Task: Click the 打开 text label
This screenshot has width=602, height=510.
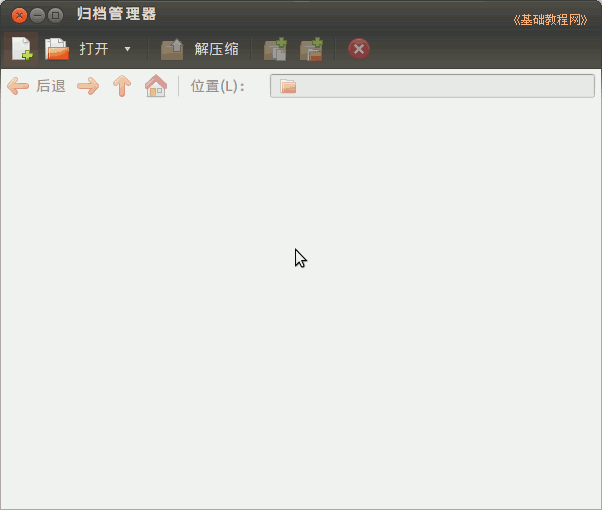Action: 94,49
